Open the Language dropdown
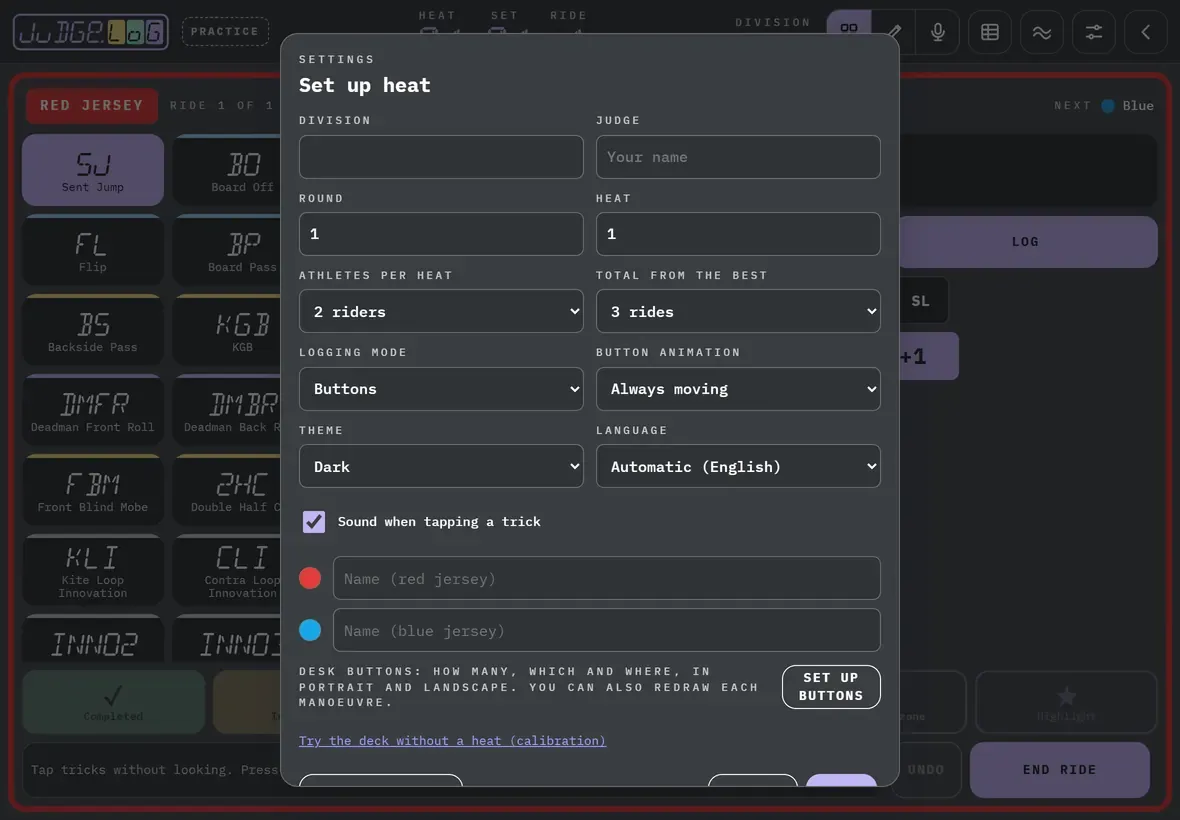This screenshot has height=820, width=1180. (738, 466)
